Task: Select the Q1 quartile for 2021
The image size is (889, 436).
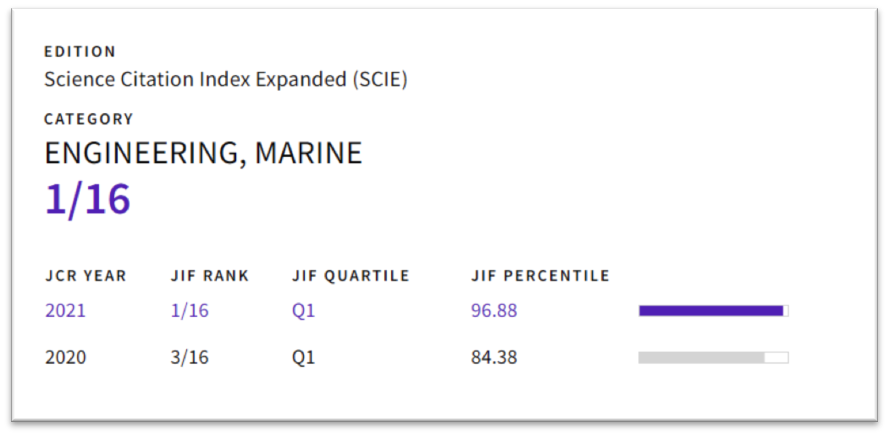Action: pyautogui.click(x=303, y=310)
